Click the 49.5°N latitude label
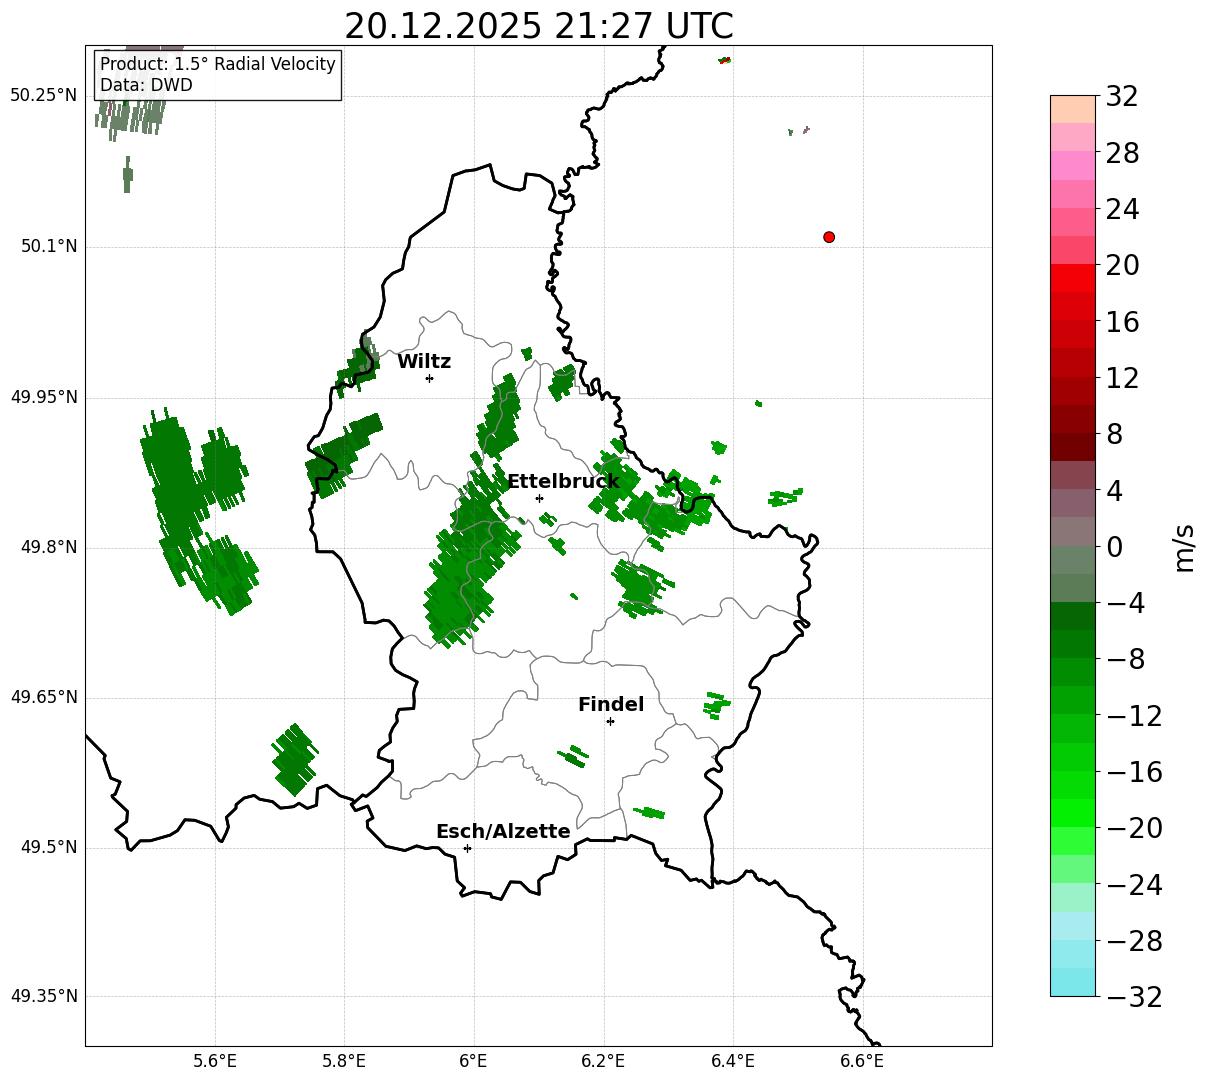This screenshot has height=1081, width=1207. pos(49,848)
